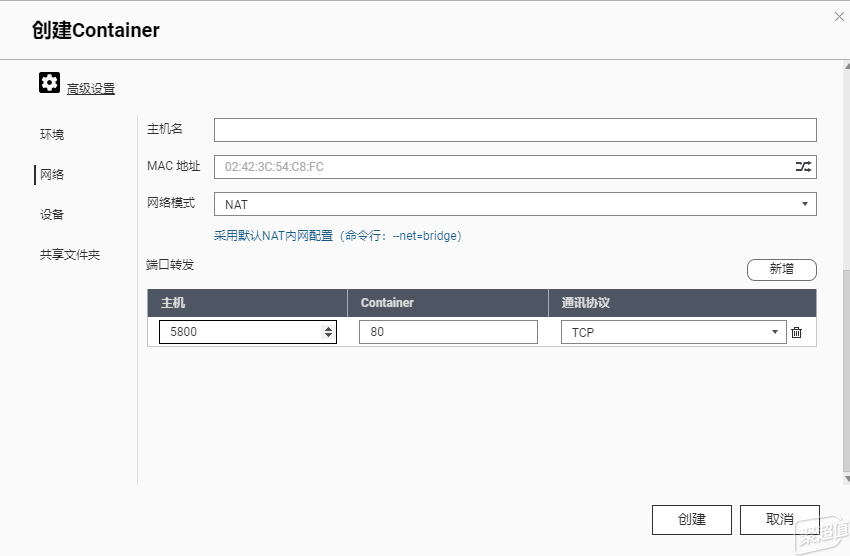Switch to the 共享文件夹 tab
The width and height of the screenshot is (850, 556).
pos(70,255)
